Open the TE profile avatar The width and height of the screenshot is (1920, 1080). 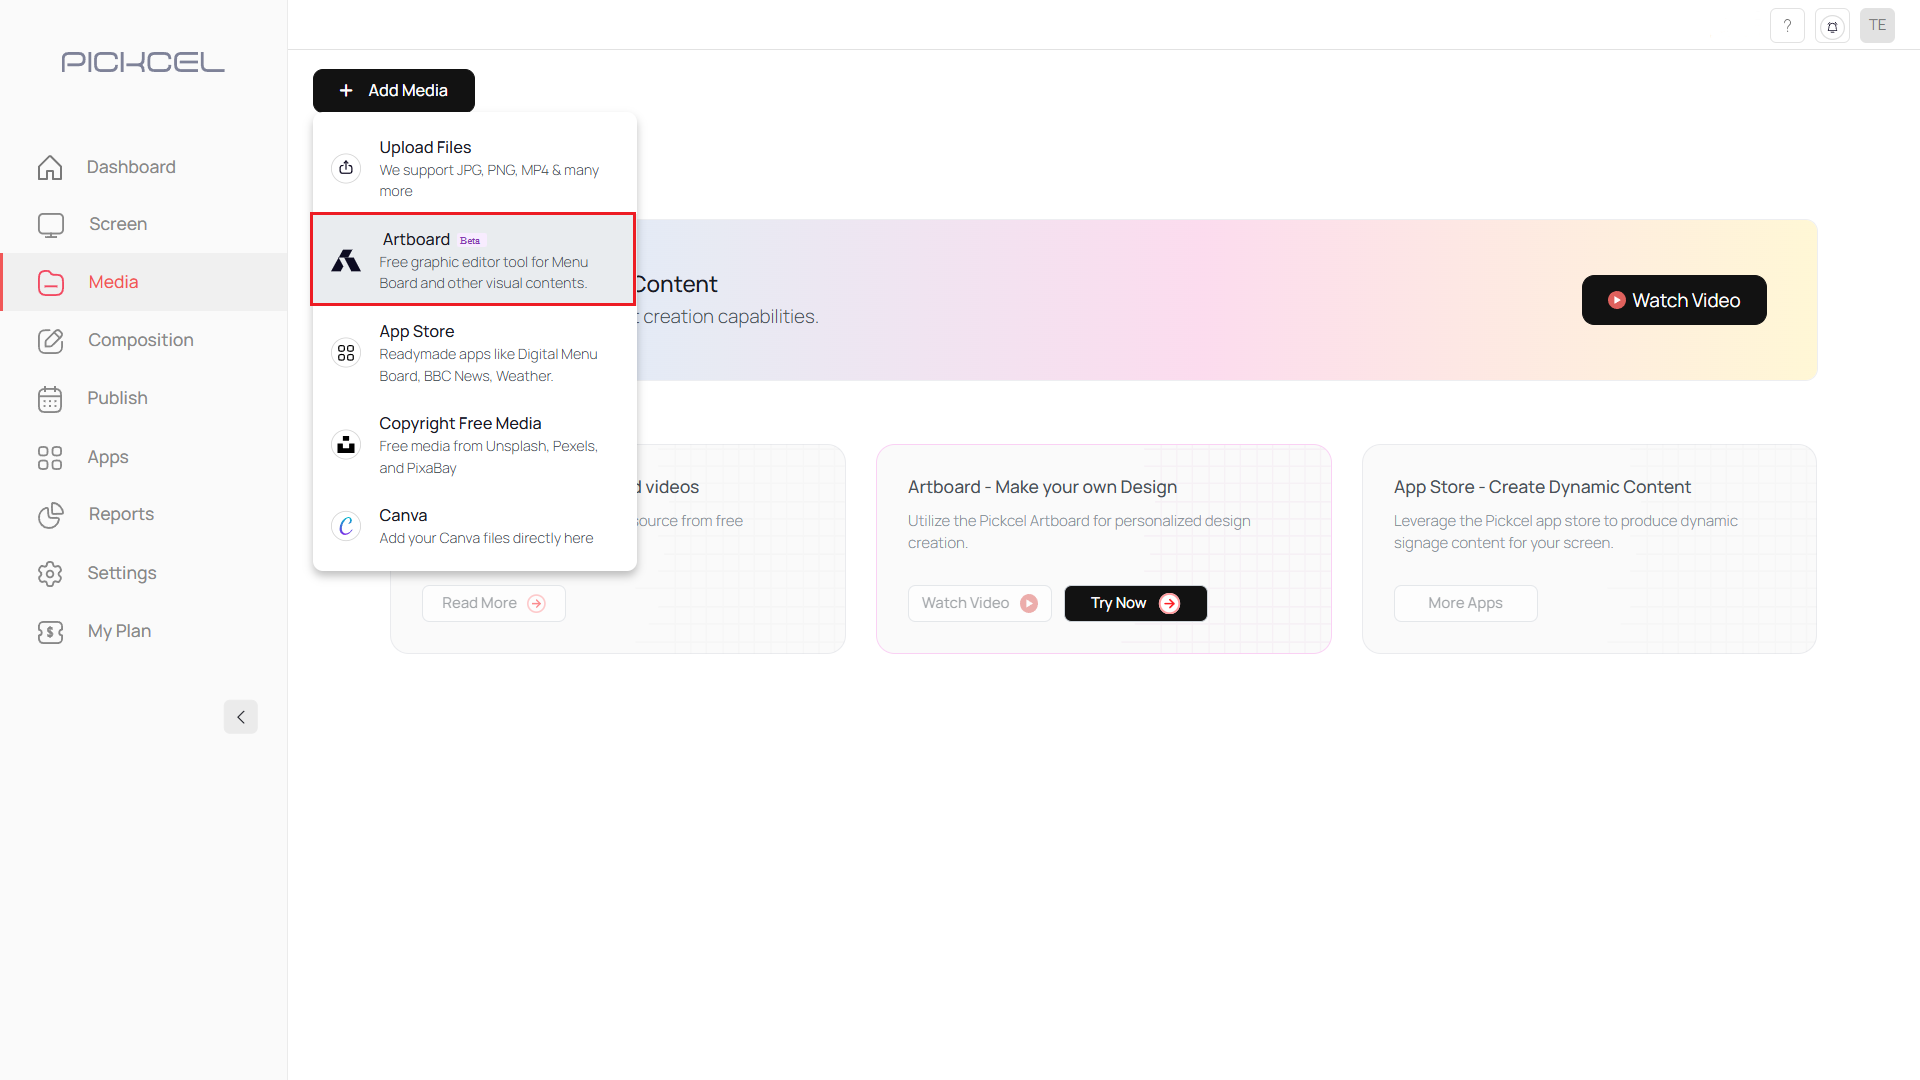(x=1877, y=25)
